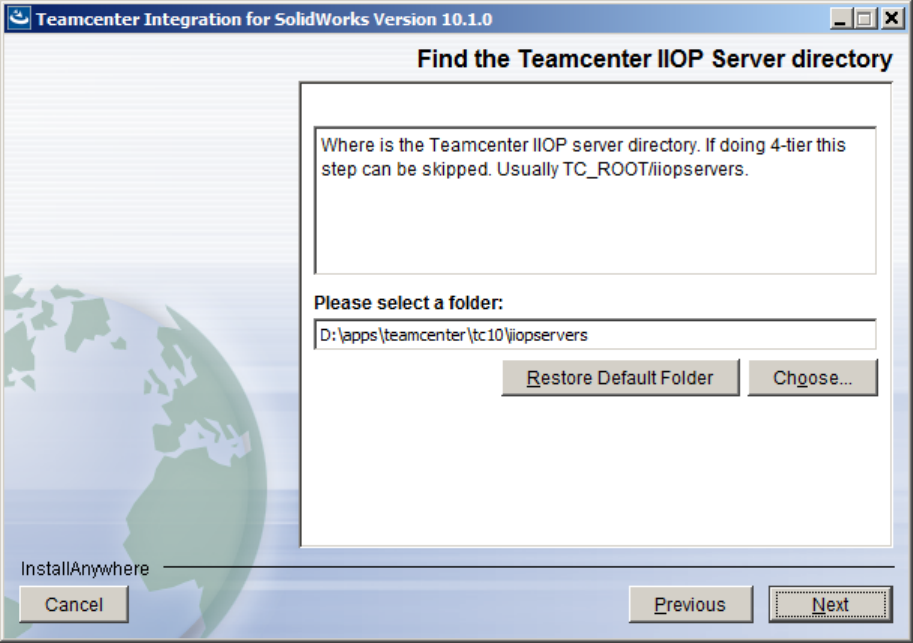The image size is (913, 643).
Task: Click the folder path input field
Action: point(595,334)
